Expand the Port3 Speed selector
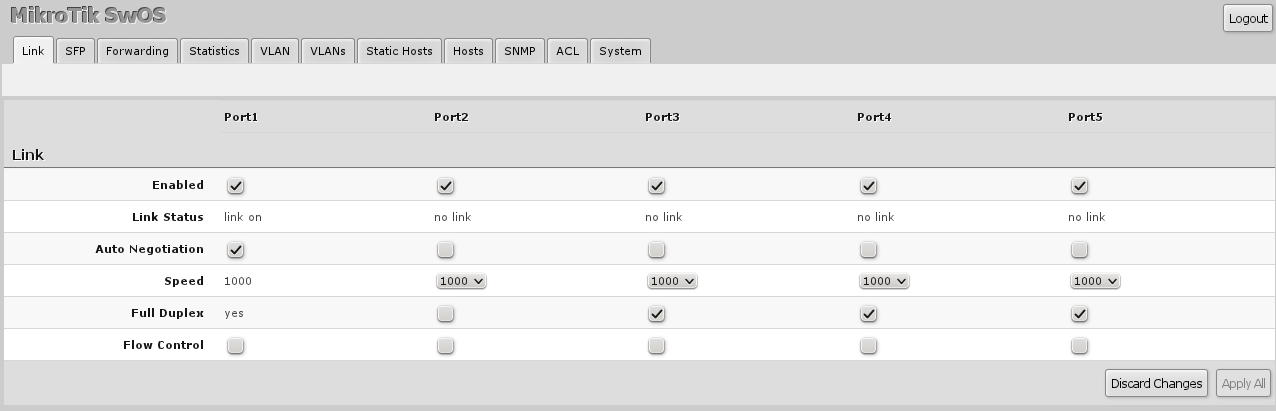 point(672,282)
